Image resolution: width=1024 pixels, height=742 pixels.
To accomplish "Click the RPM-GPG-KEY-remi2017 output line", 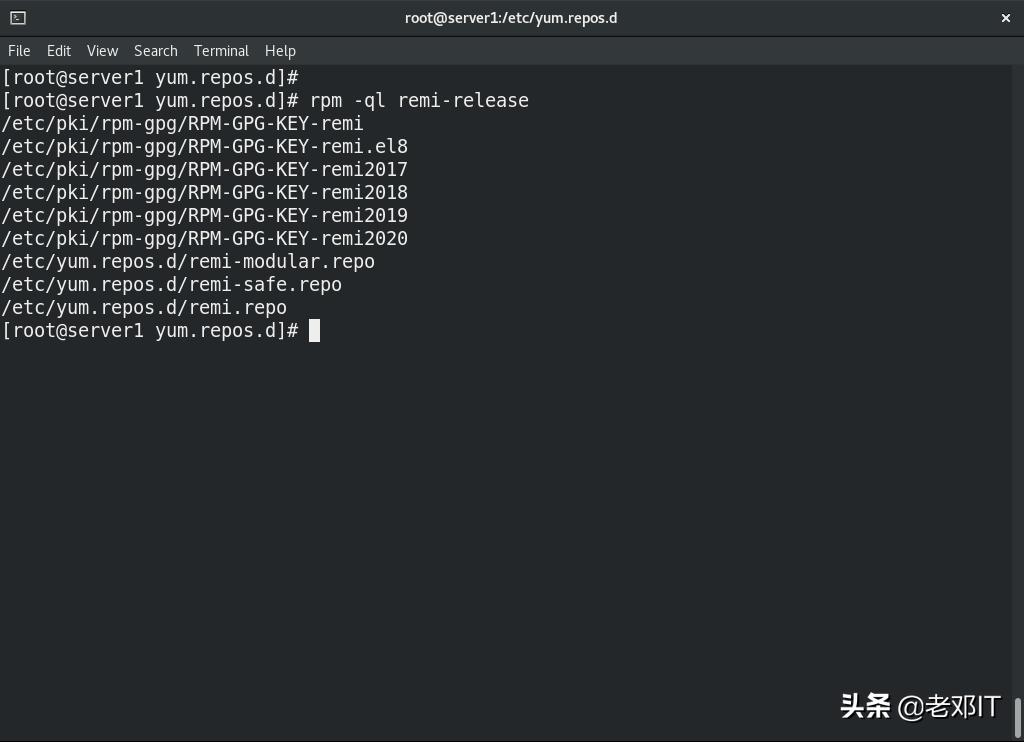I will coord(204,169).
